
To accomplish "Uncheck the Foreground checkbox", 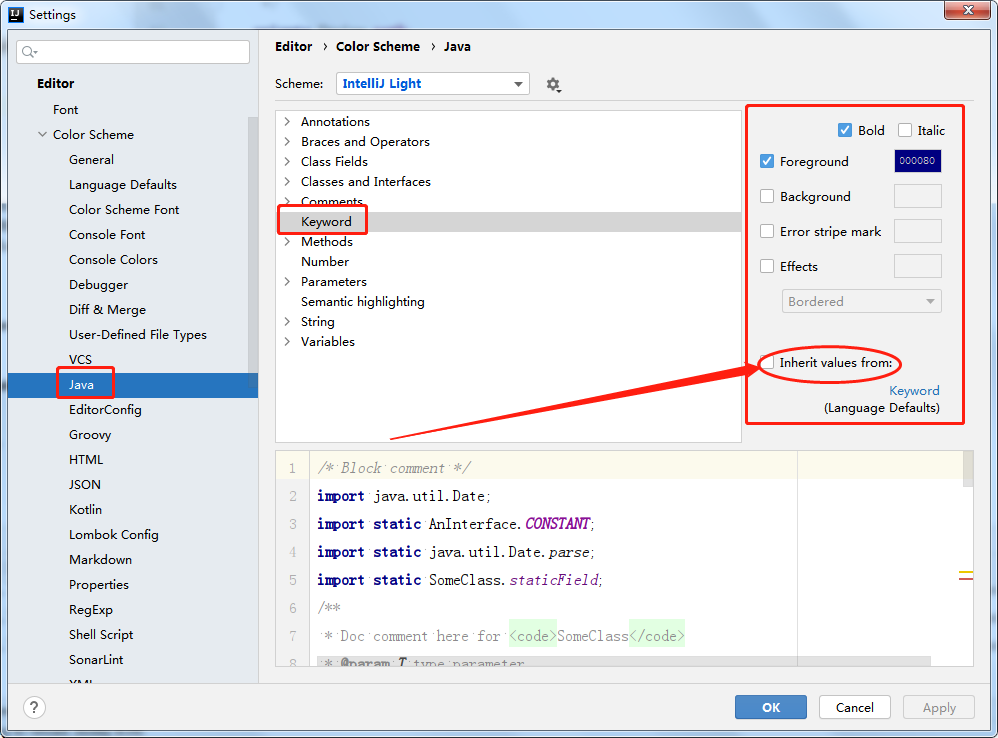I will (x=767, y=162).
